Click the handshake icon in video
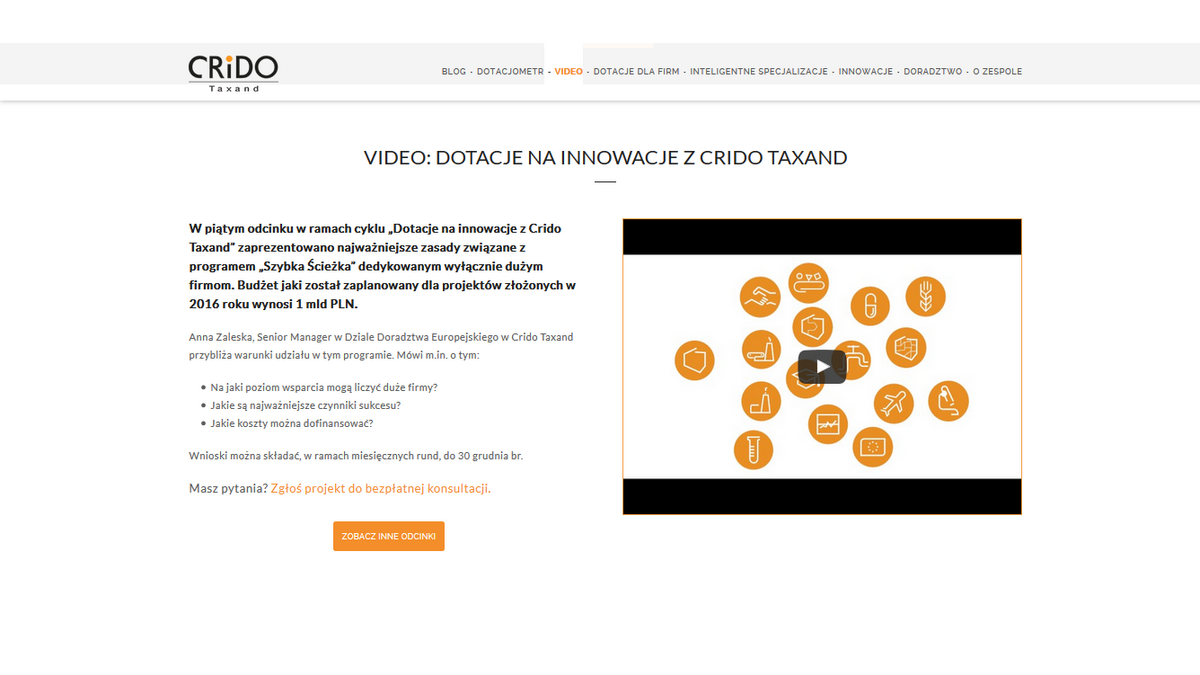Viewport: 1200px width, 675px height. (760, 297)
